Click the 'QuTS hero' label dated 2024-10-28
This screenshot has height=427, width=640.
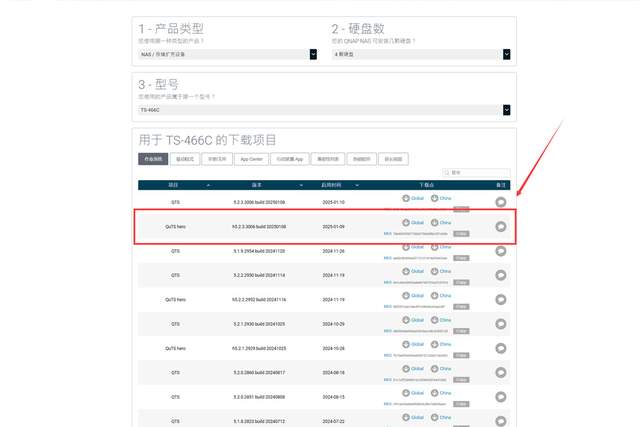[x=176, y=348]
